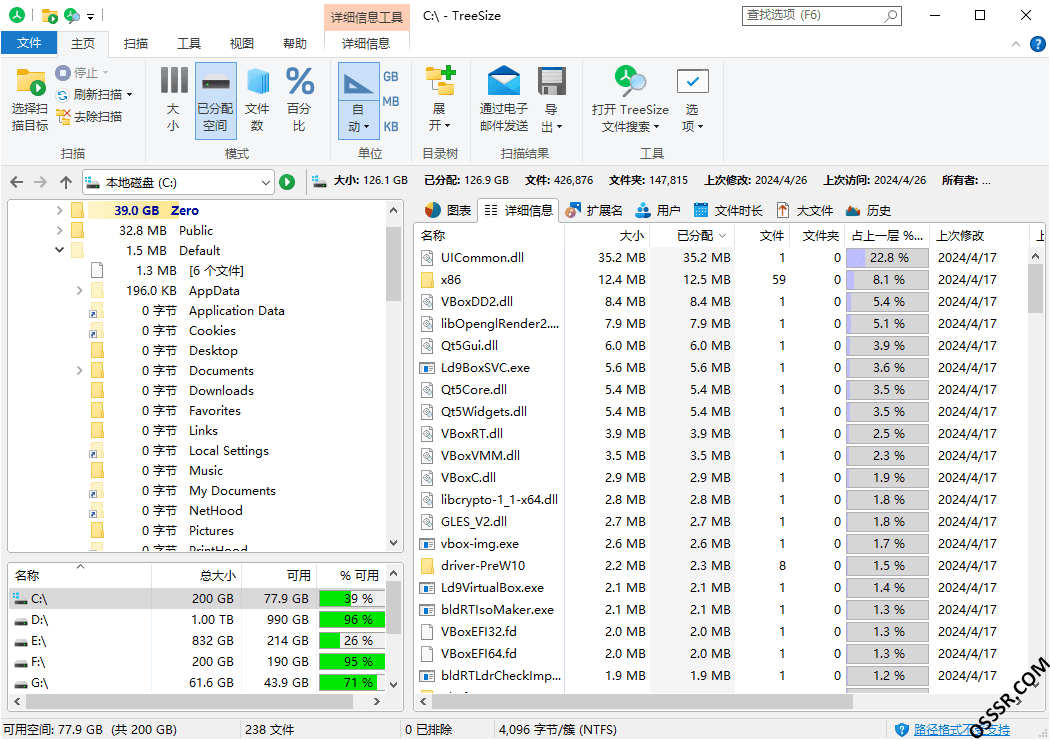Image resolution: width=1050 pixels, height=740 pixels.
Task: Click the shield icon in status bar
Action: 902,730
